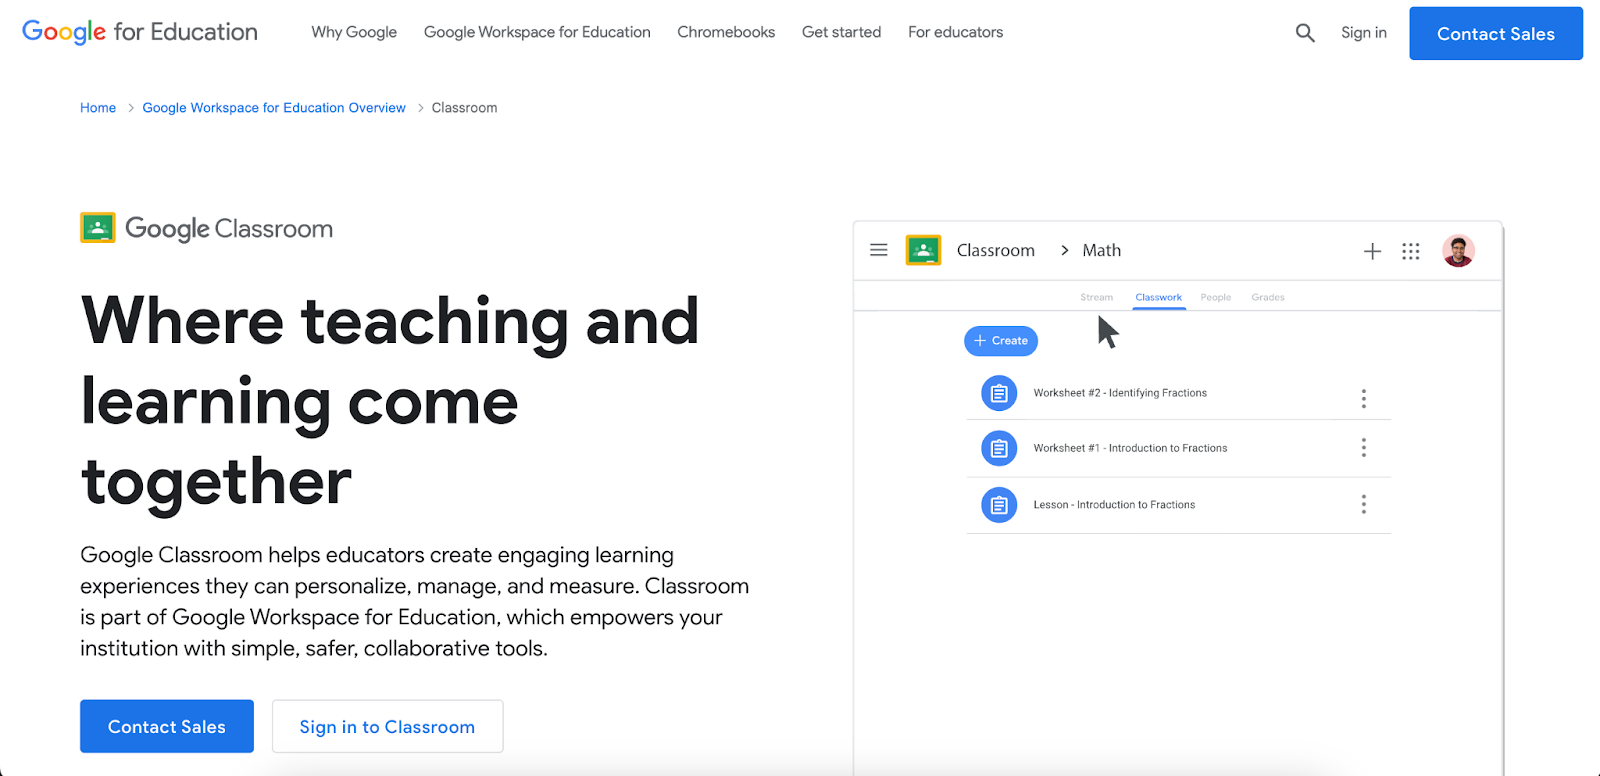The height and width of the screenshot is (776, 1600).
Task: Open Lesson - Introduction to Fractions
Action: 1114,505
